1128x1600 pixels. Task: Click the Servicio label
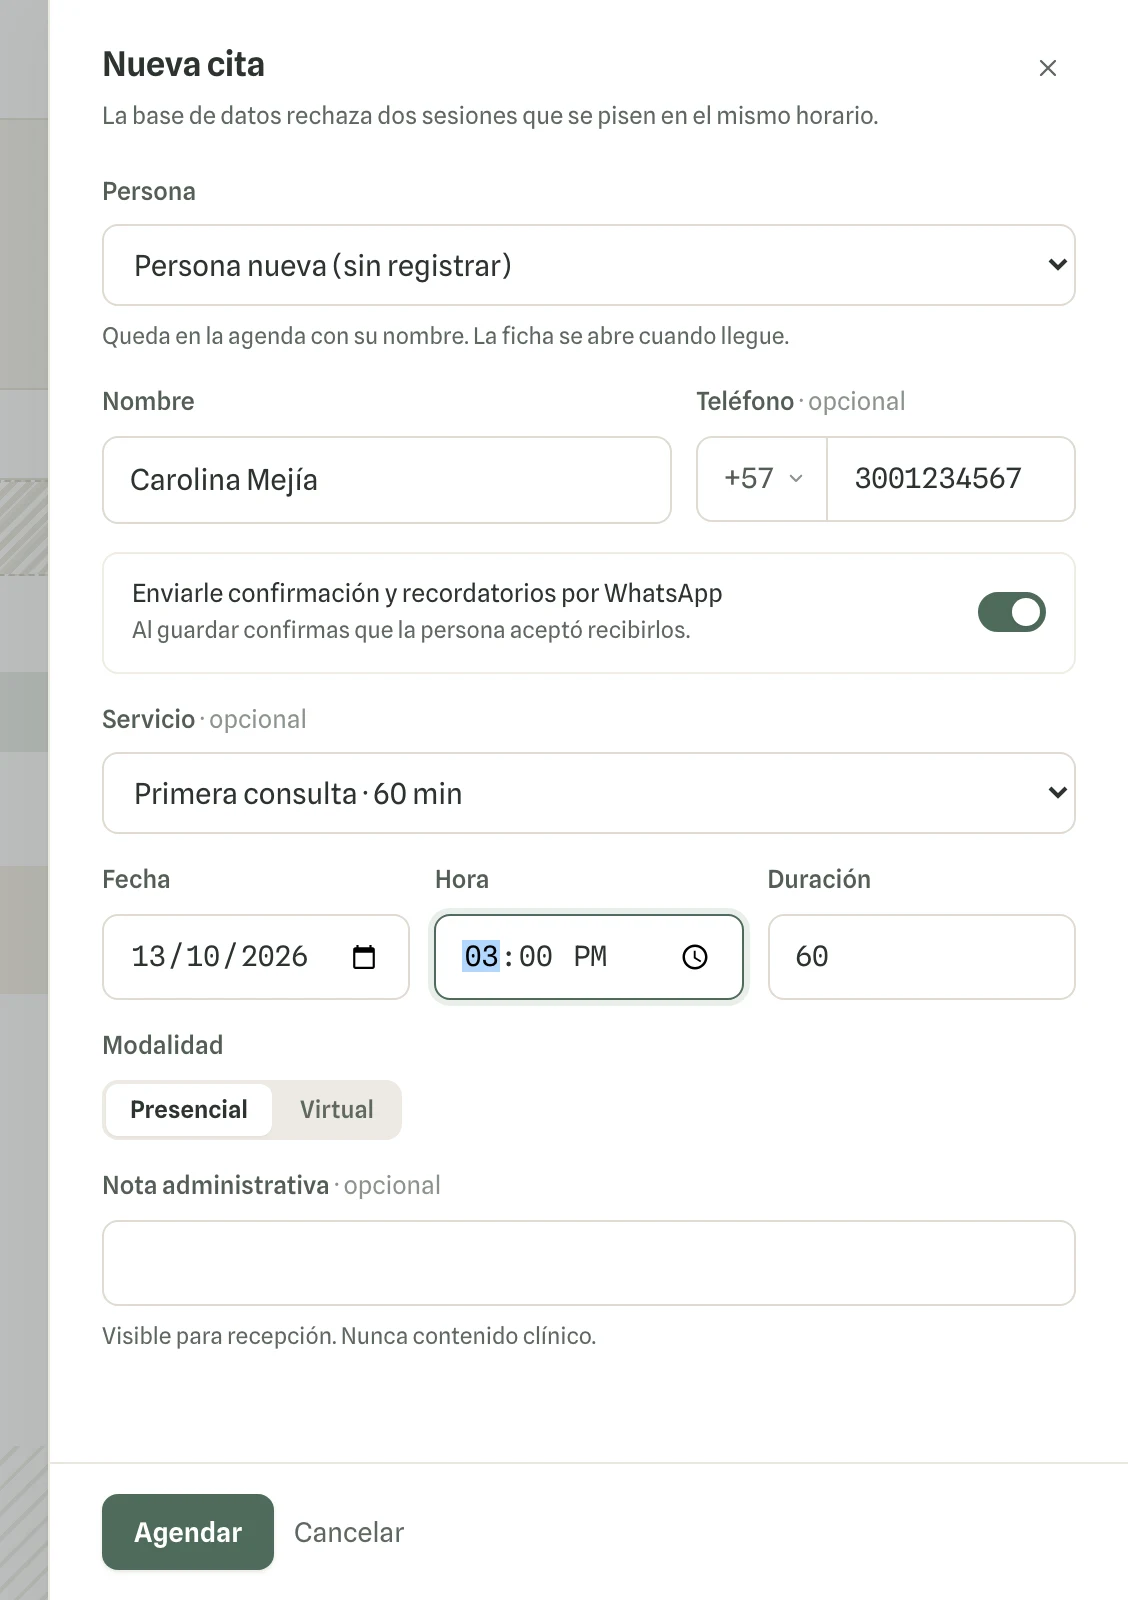coord(149,719)
